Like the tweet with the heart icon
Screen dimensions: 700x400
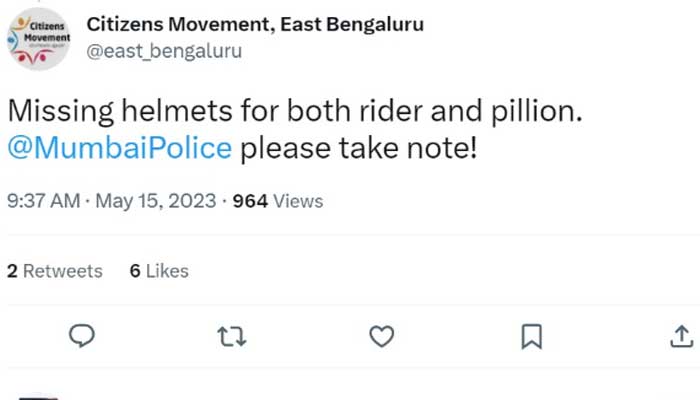(382, 336)
